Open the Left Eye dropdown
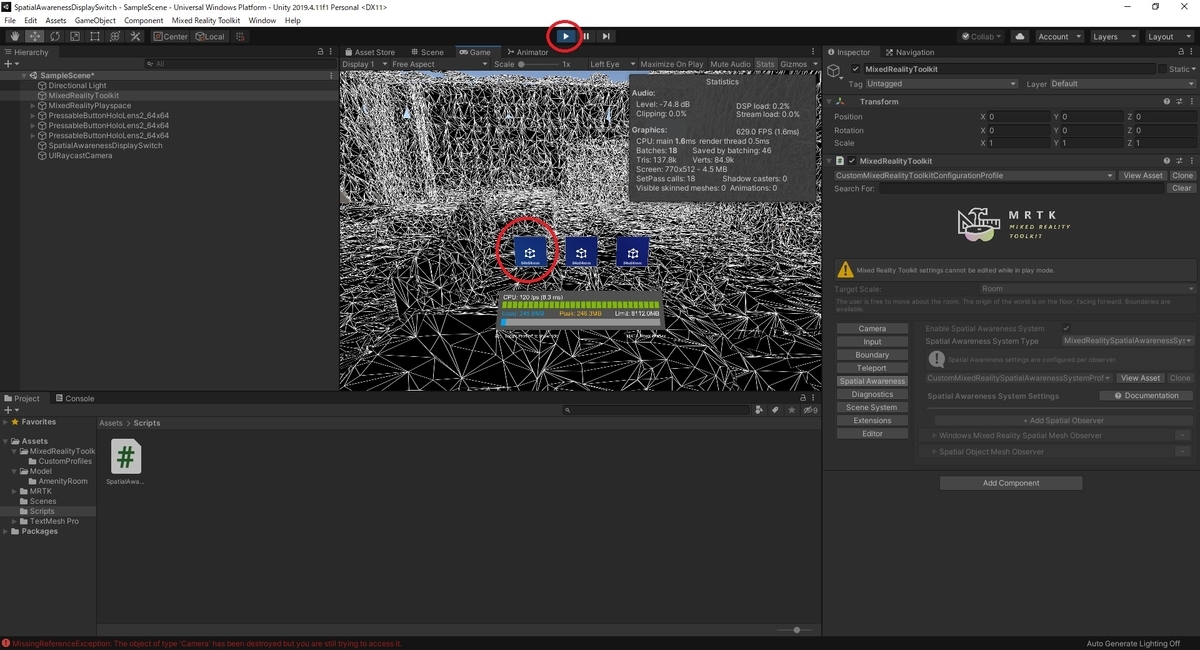Image resolution: width=1200 pixels, height=650 pixels. click(611, 64)
